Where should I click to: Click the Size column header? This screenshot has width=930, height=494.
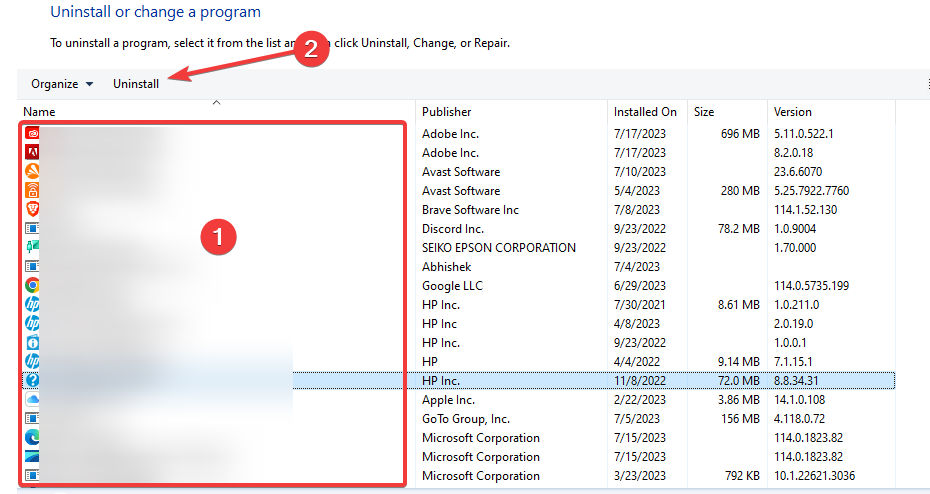704,111
